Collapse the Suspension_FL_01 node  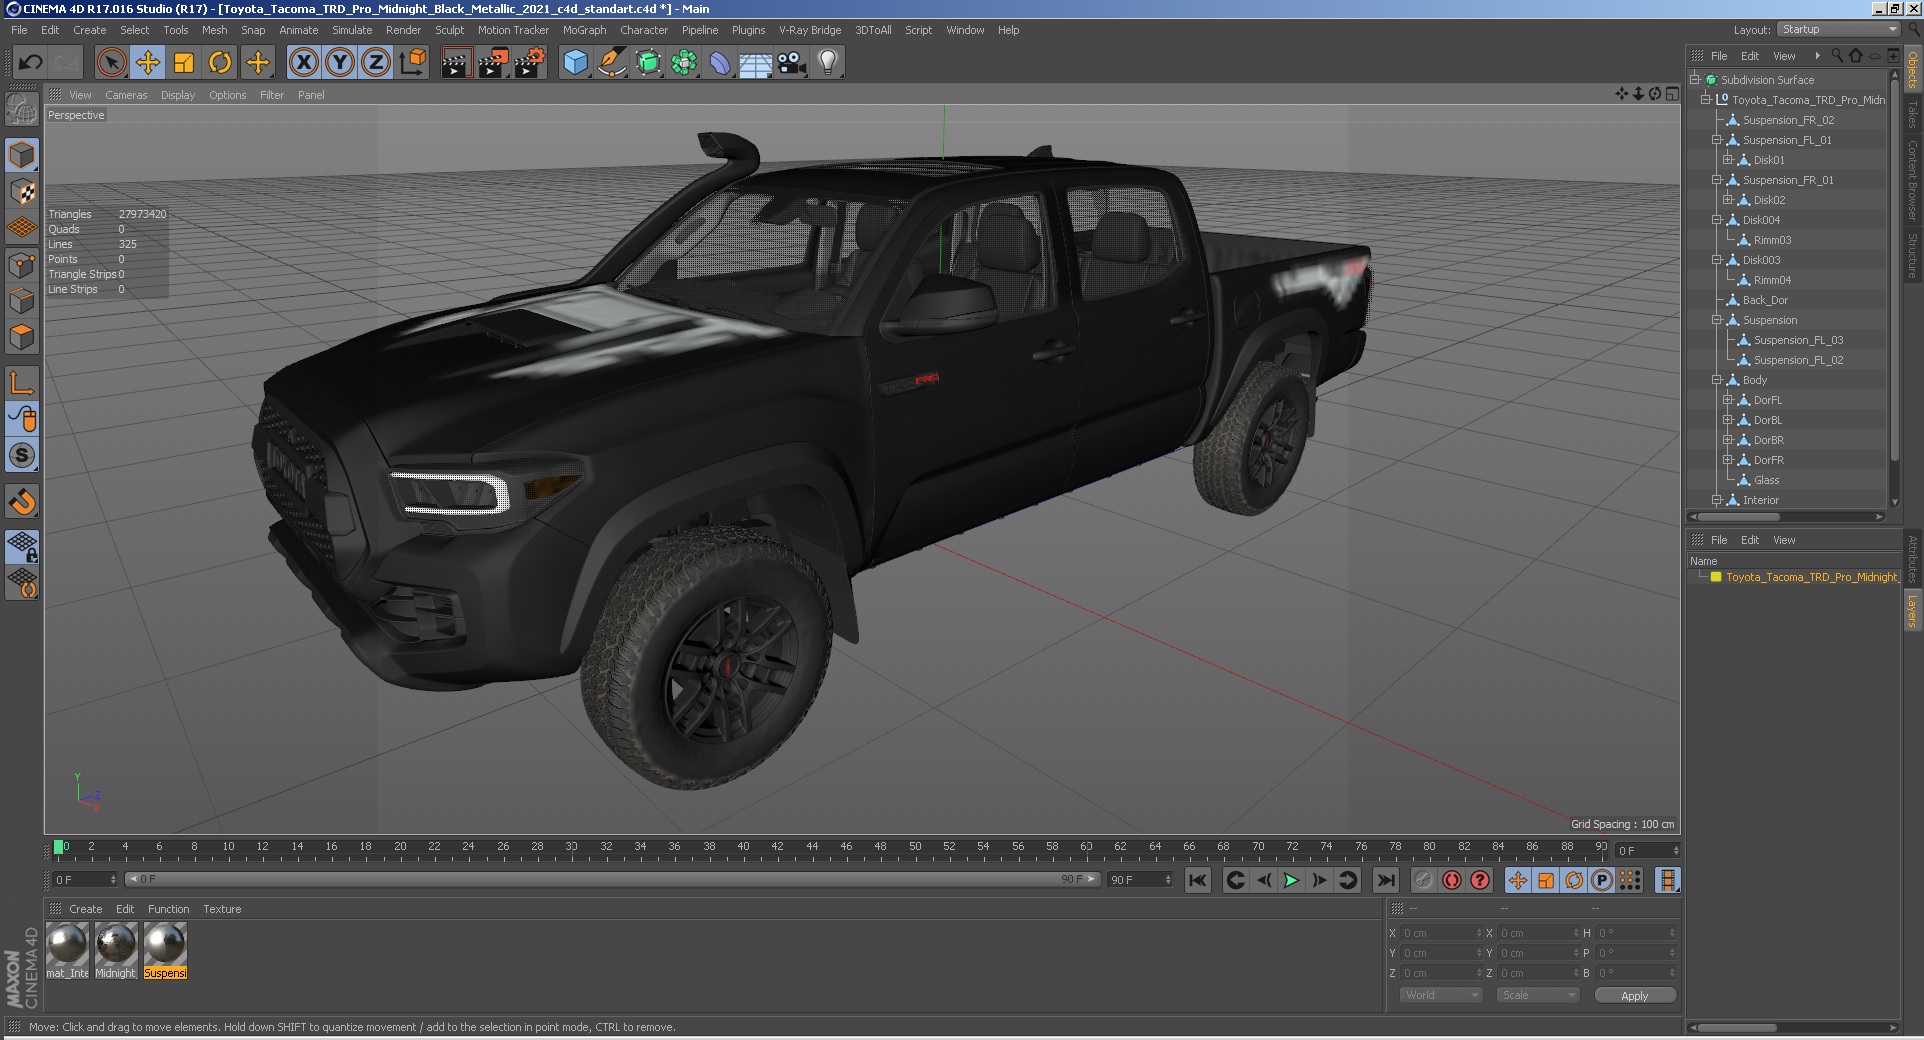point(1717,140)
